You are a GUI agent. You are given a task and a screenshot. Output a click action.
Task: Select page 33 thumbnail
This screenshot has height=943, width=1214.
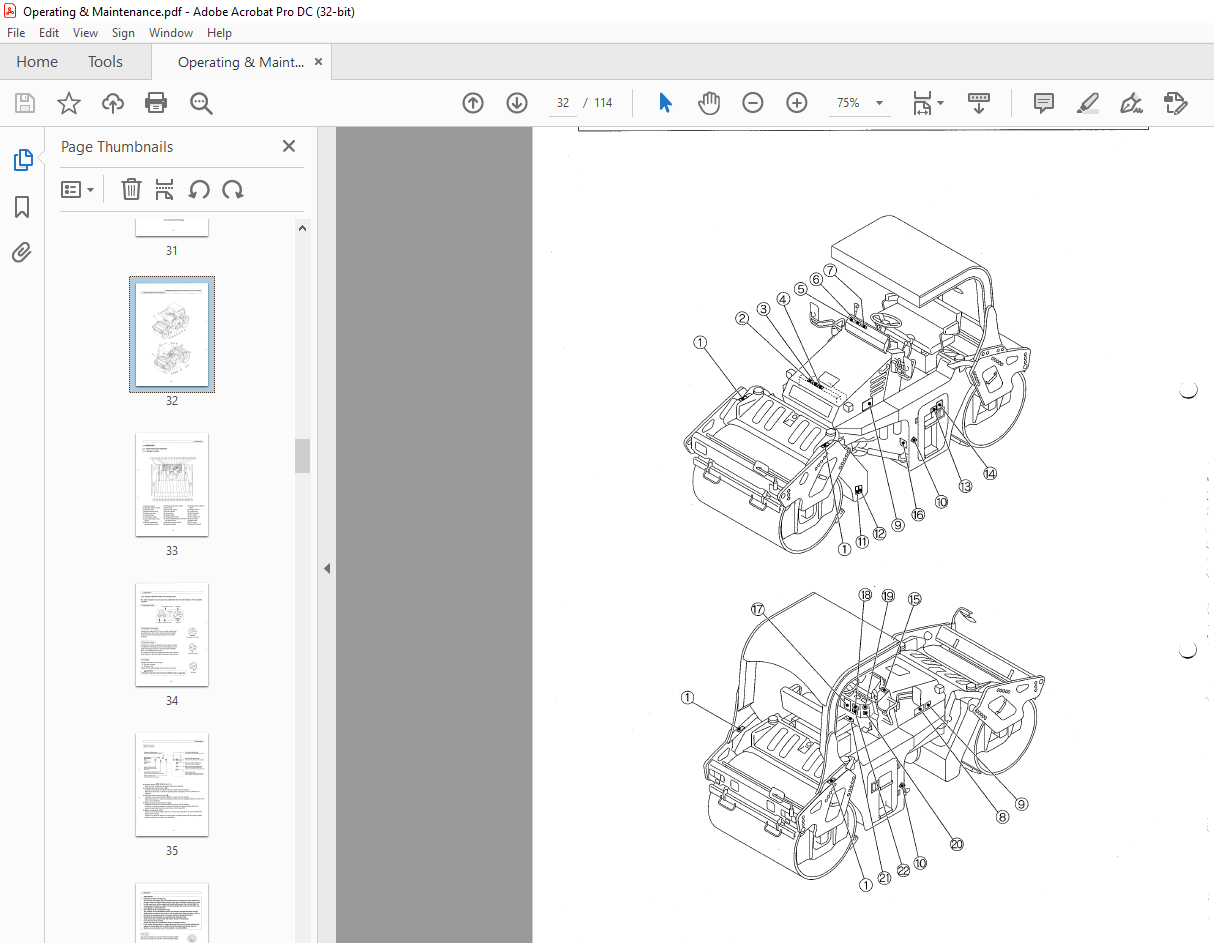(x=172, y=485)
